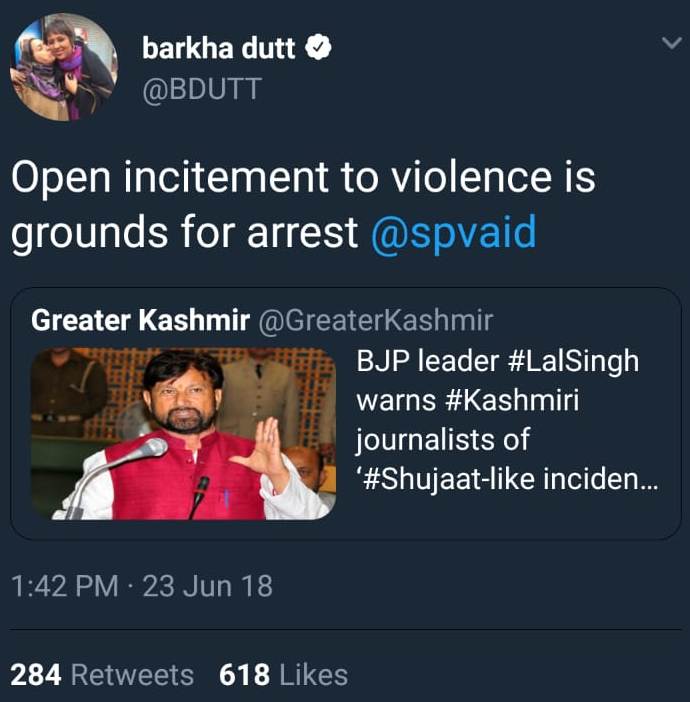Screen dimensions: 690x702
Task: Click the #LalSingh hashtag
Action: point(574,361)
